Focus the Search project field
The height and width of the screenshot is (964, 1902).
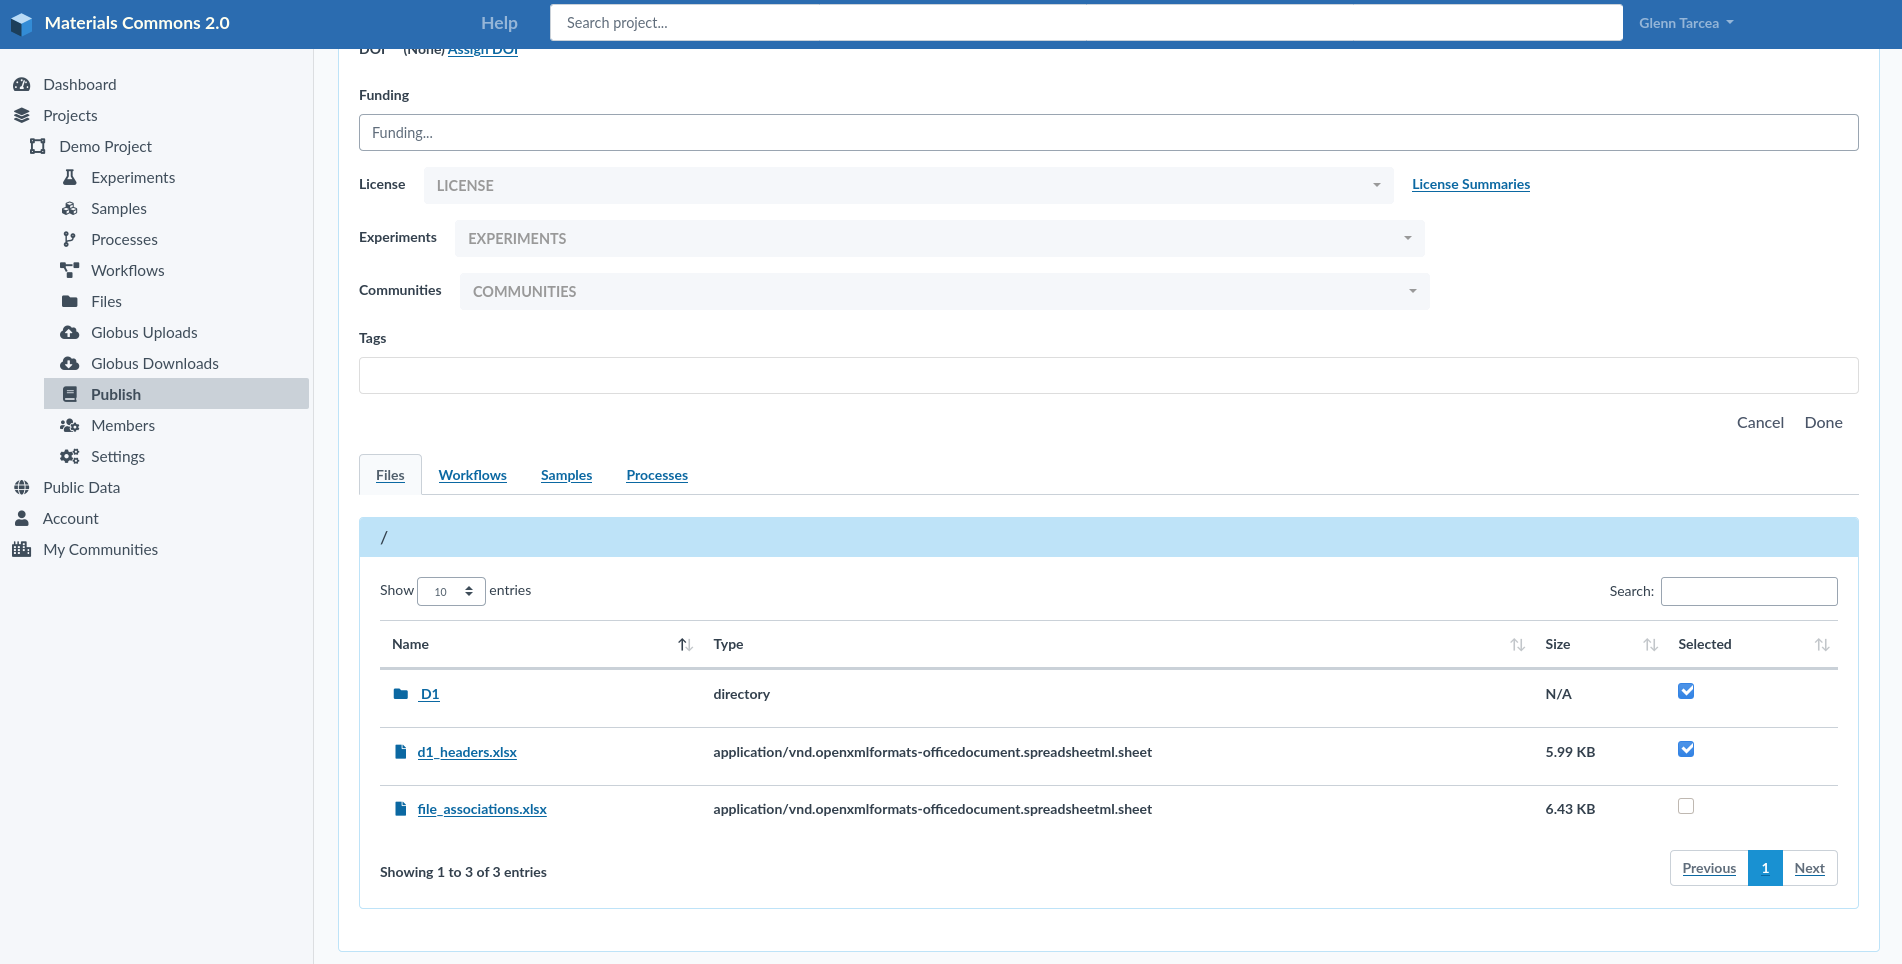pos(1086,23)
